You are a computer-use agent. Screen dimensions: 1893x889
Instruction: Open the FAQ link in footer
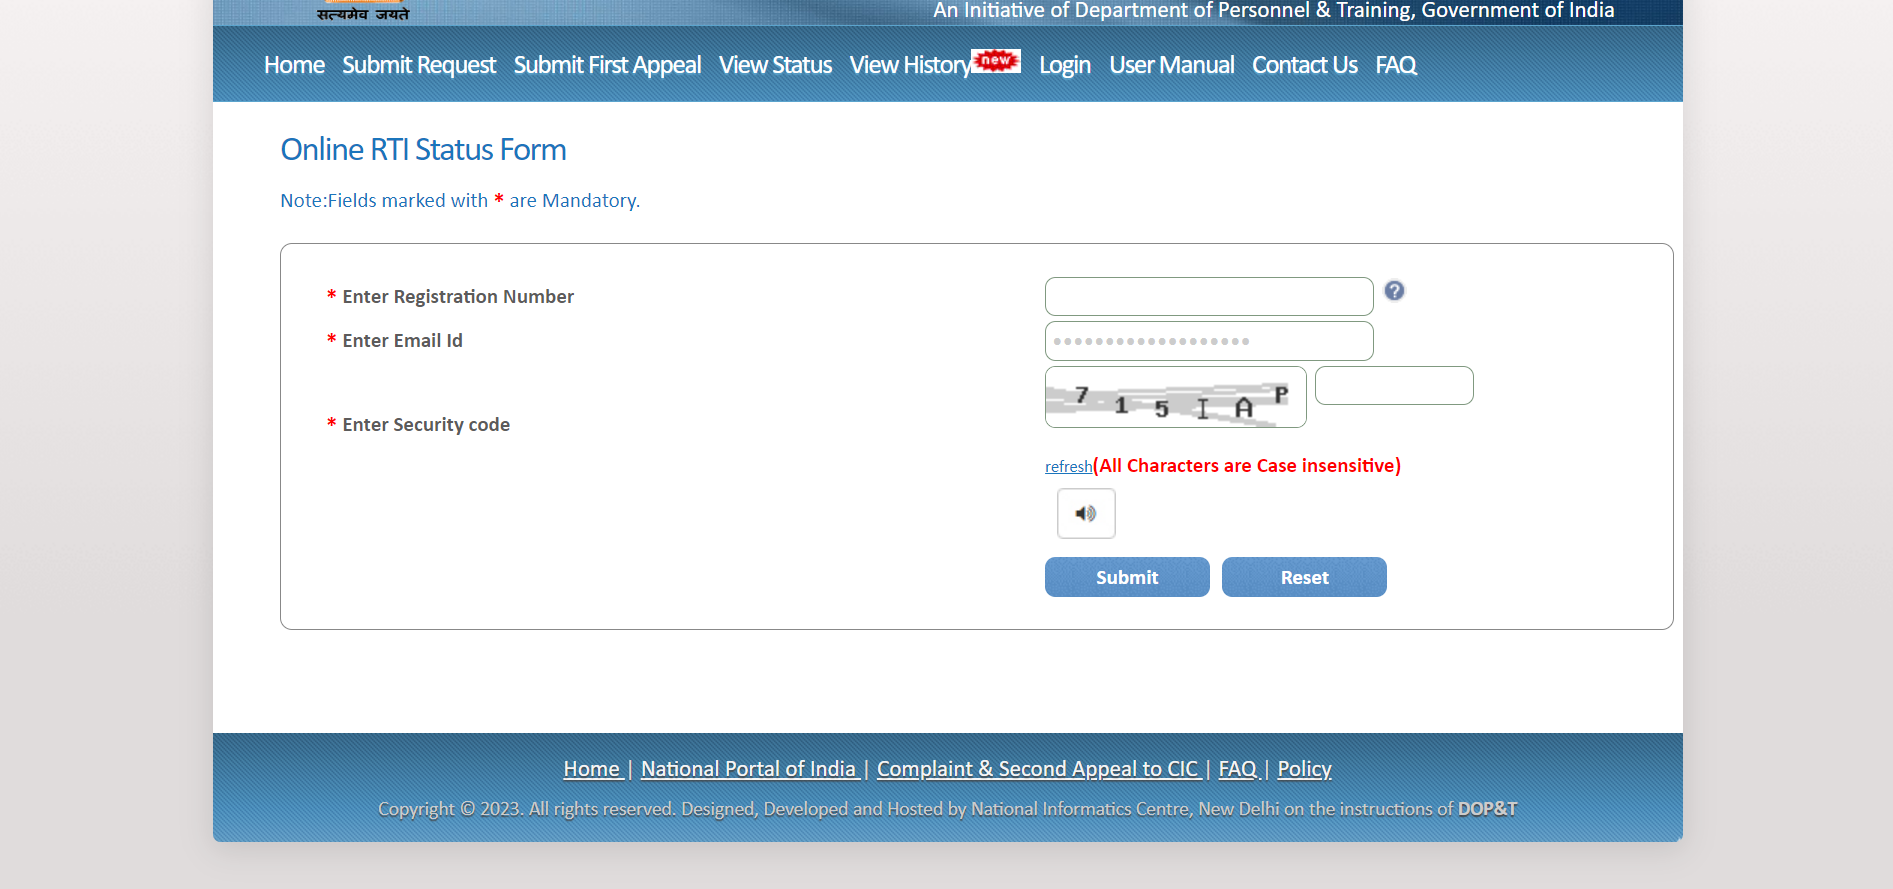(1238, 769)
